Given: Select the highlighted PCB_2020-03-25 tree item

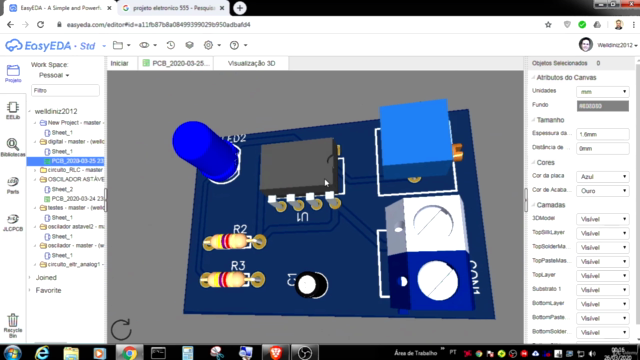Looking at the screenshot, I should 65,161.
